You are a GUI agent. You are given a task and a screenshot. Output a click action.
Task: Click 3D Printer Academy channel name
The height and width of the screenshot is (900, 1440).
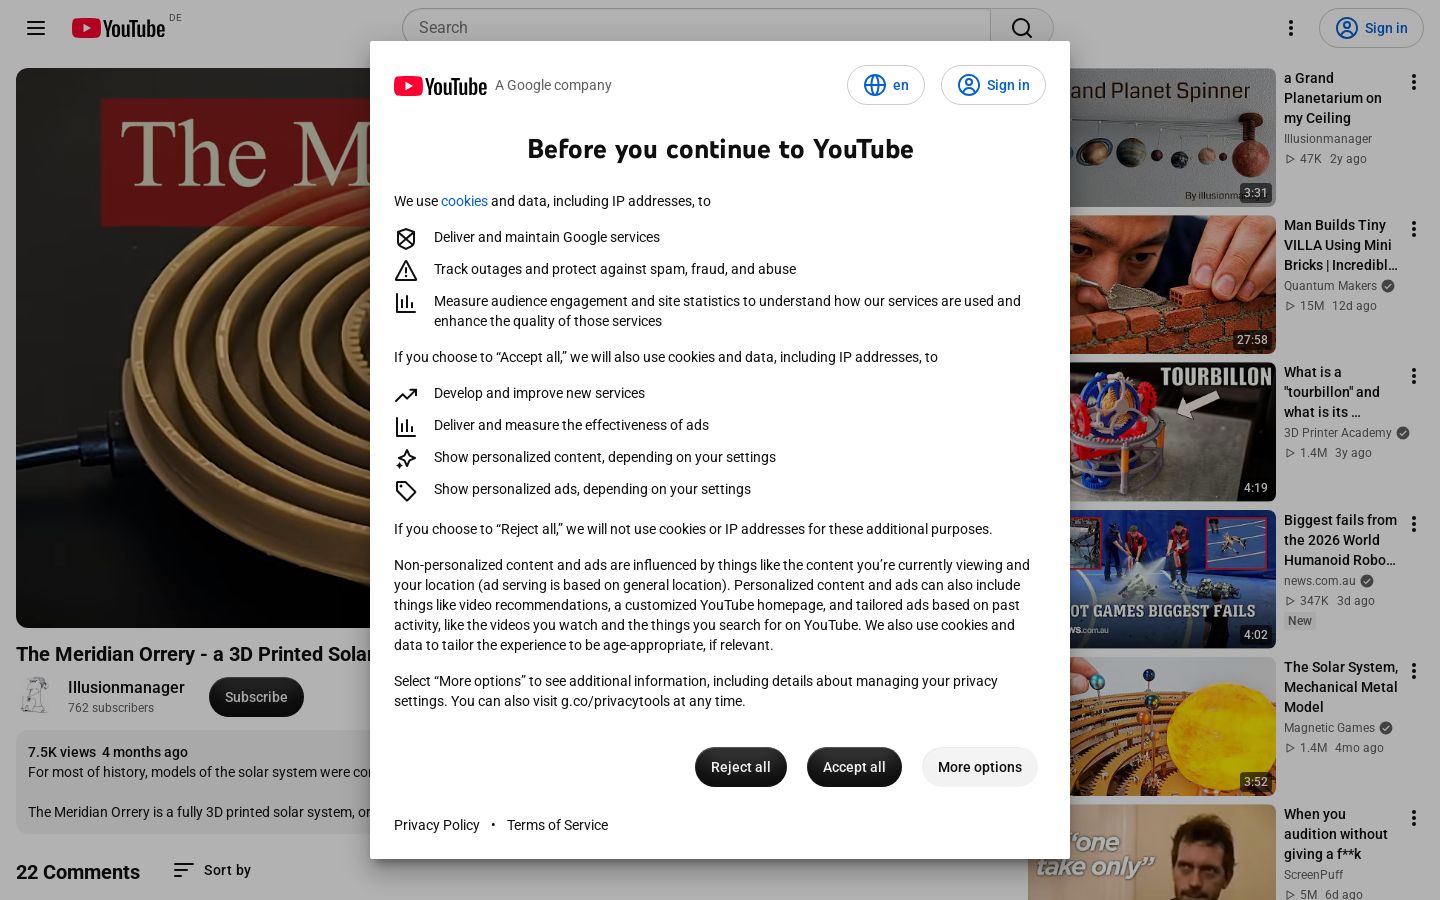click(x=1338, y=433)
